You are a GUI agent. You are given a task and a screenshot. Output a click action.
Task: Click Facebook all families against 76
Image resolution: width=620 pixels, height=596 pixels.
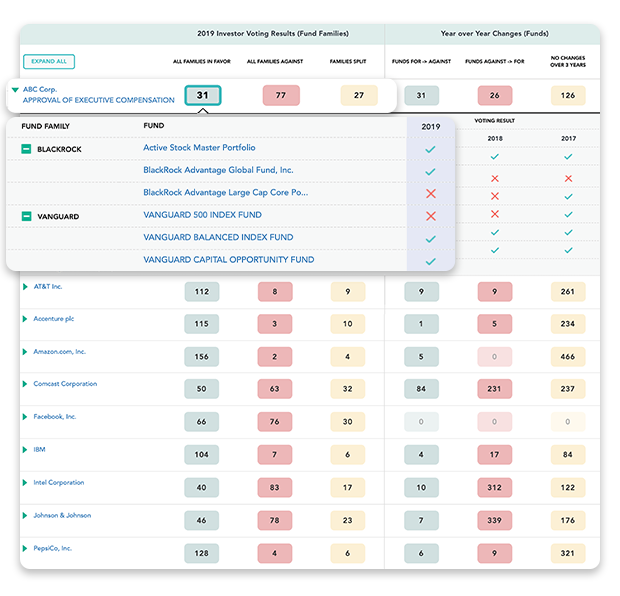(275, 422)
